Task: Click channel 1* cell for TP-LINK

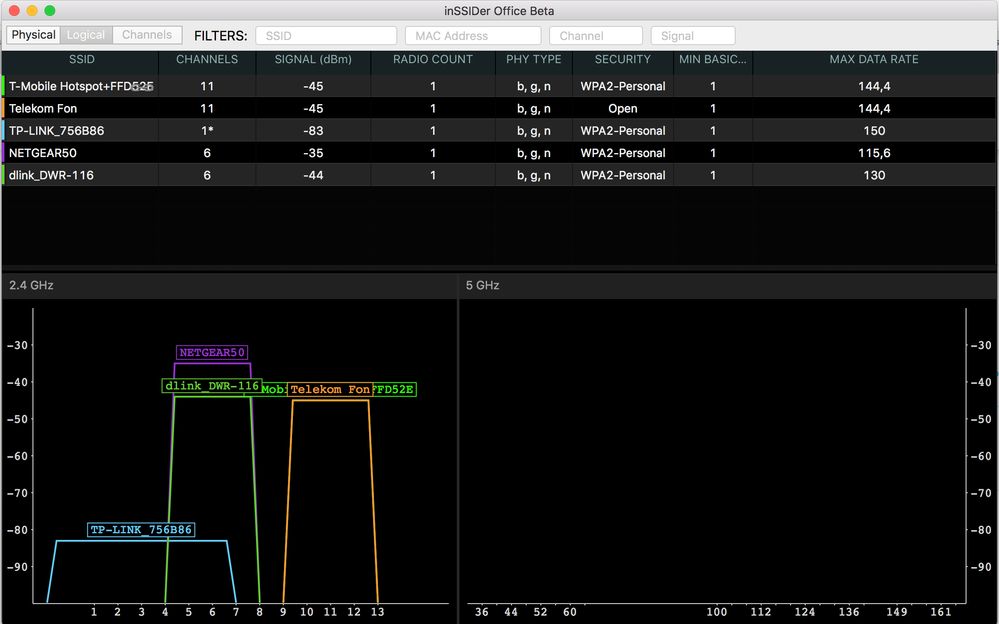Action: click(x=207, y=131)
